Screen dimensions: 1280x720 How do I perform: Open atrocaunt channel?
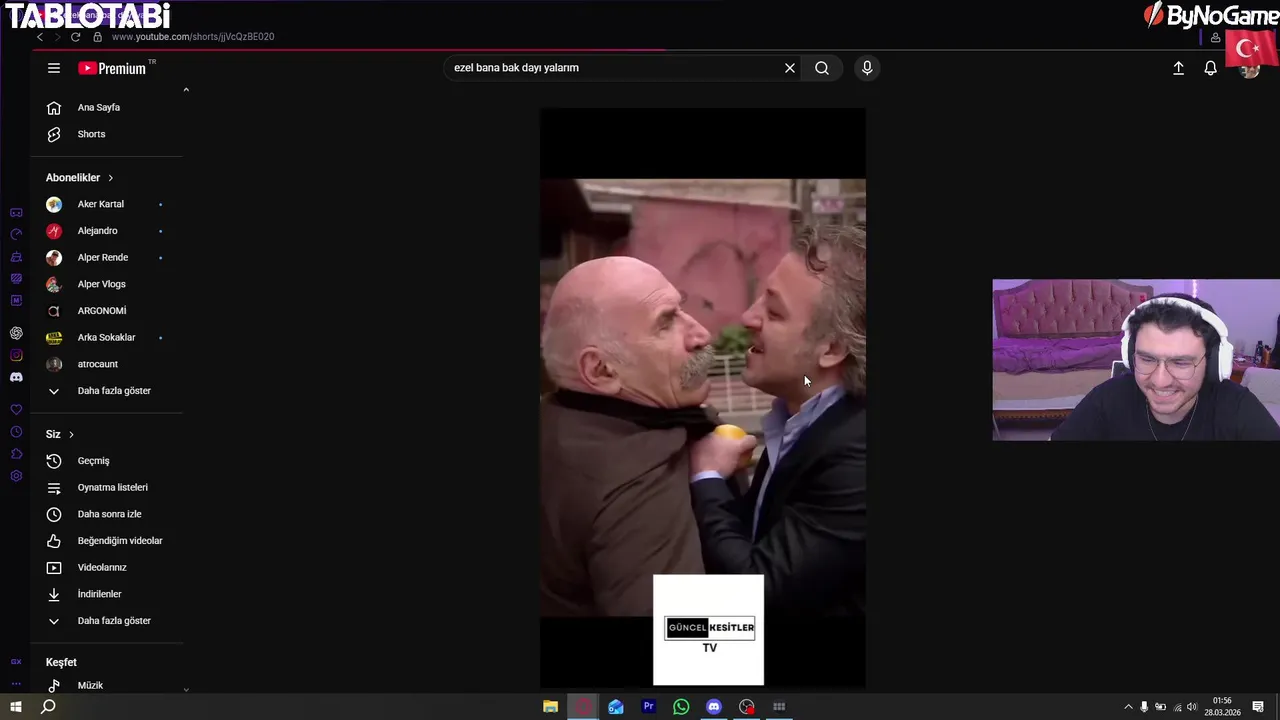click(106, 364)
